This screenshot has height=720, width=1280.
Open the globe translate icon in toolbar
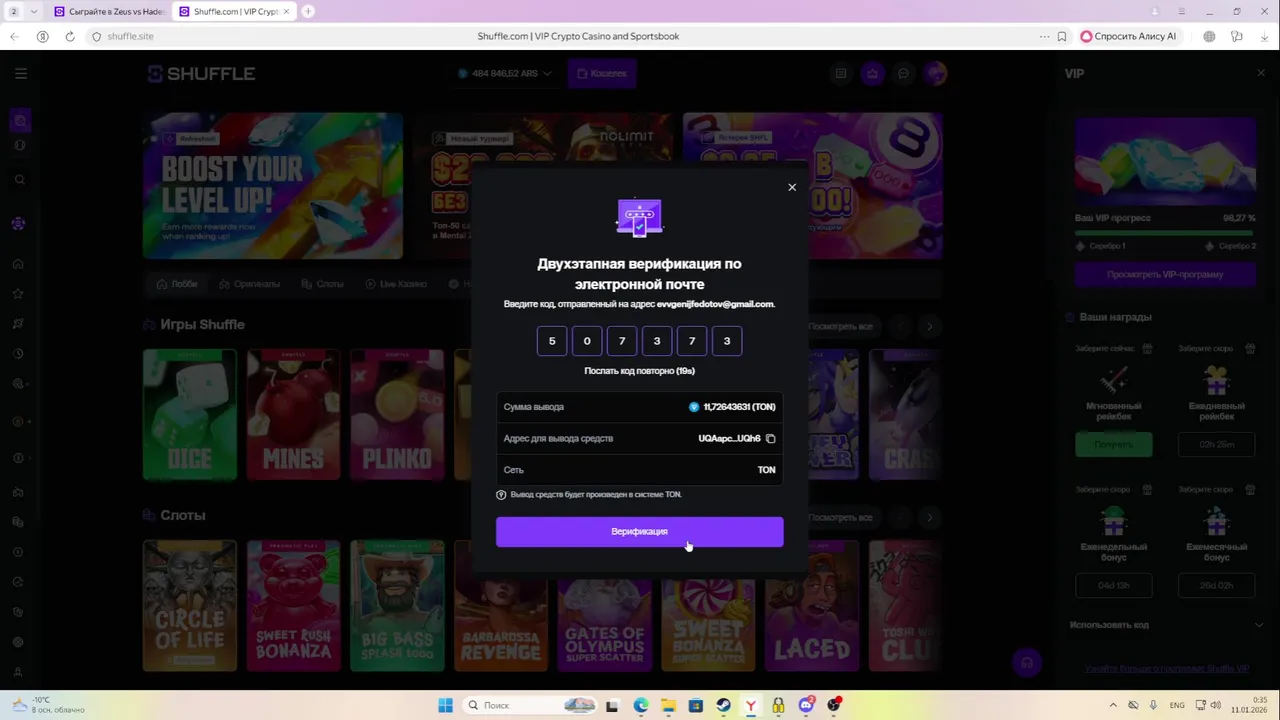(x=1209, y=36)
